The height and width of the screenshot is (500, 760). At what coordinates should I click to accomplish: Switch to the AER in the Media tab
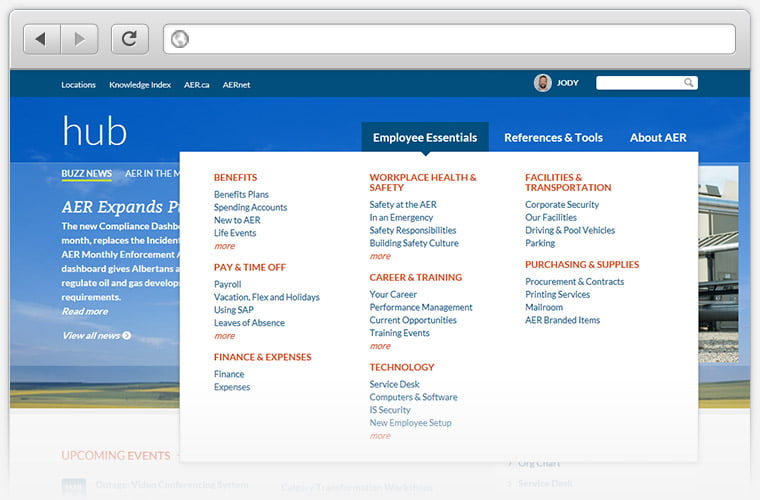tap(152, 173)
